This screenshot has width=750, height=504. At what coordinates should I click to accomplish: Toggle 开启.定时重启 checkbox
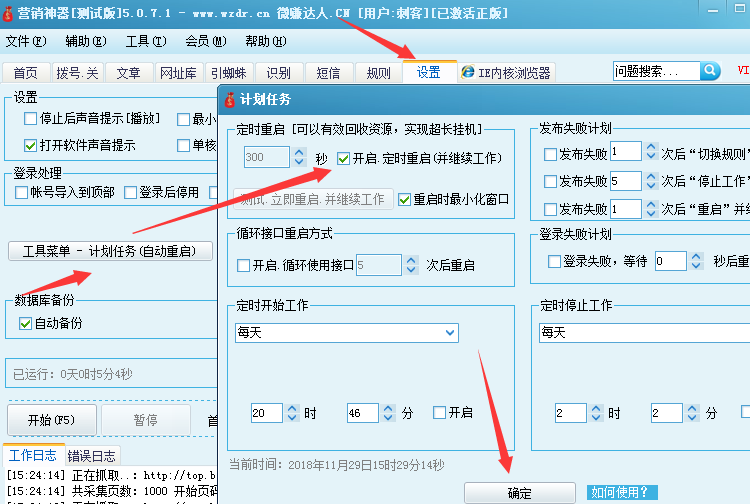(x=343, y=158)
